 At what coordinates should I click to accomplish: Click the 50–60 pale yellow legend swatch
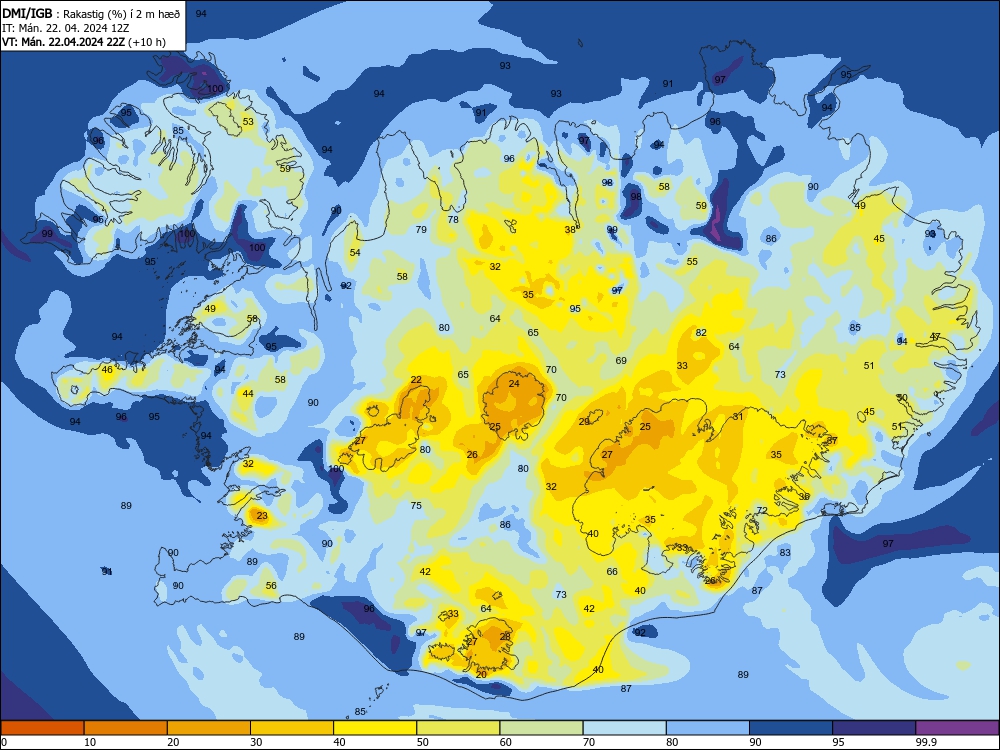458,728
